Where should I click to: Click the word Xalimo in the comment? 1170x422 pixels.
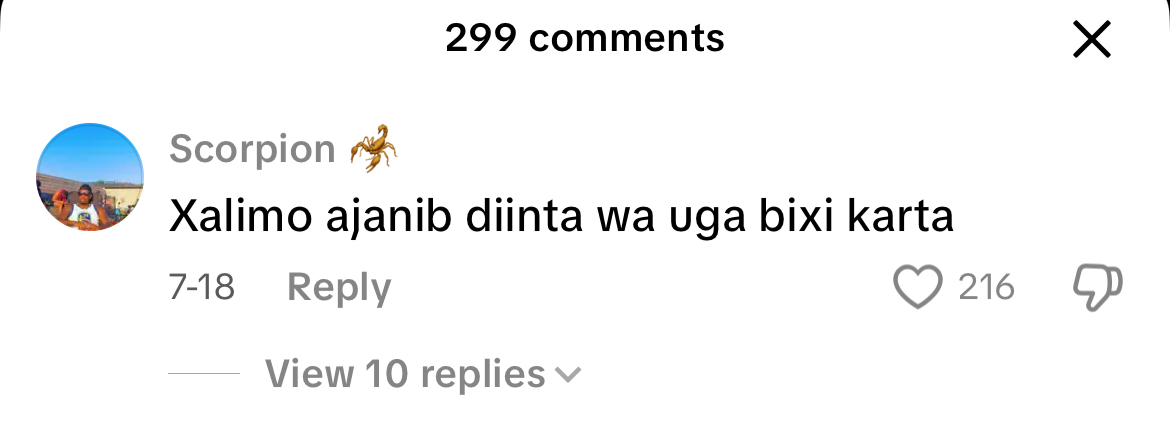coord(241,218)
